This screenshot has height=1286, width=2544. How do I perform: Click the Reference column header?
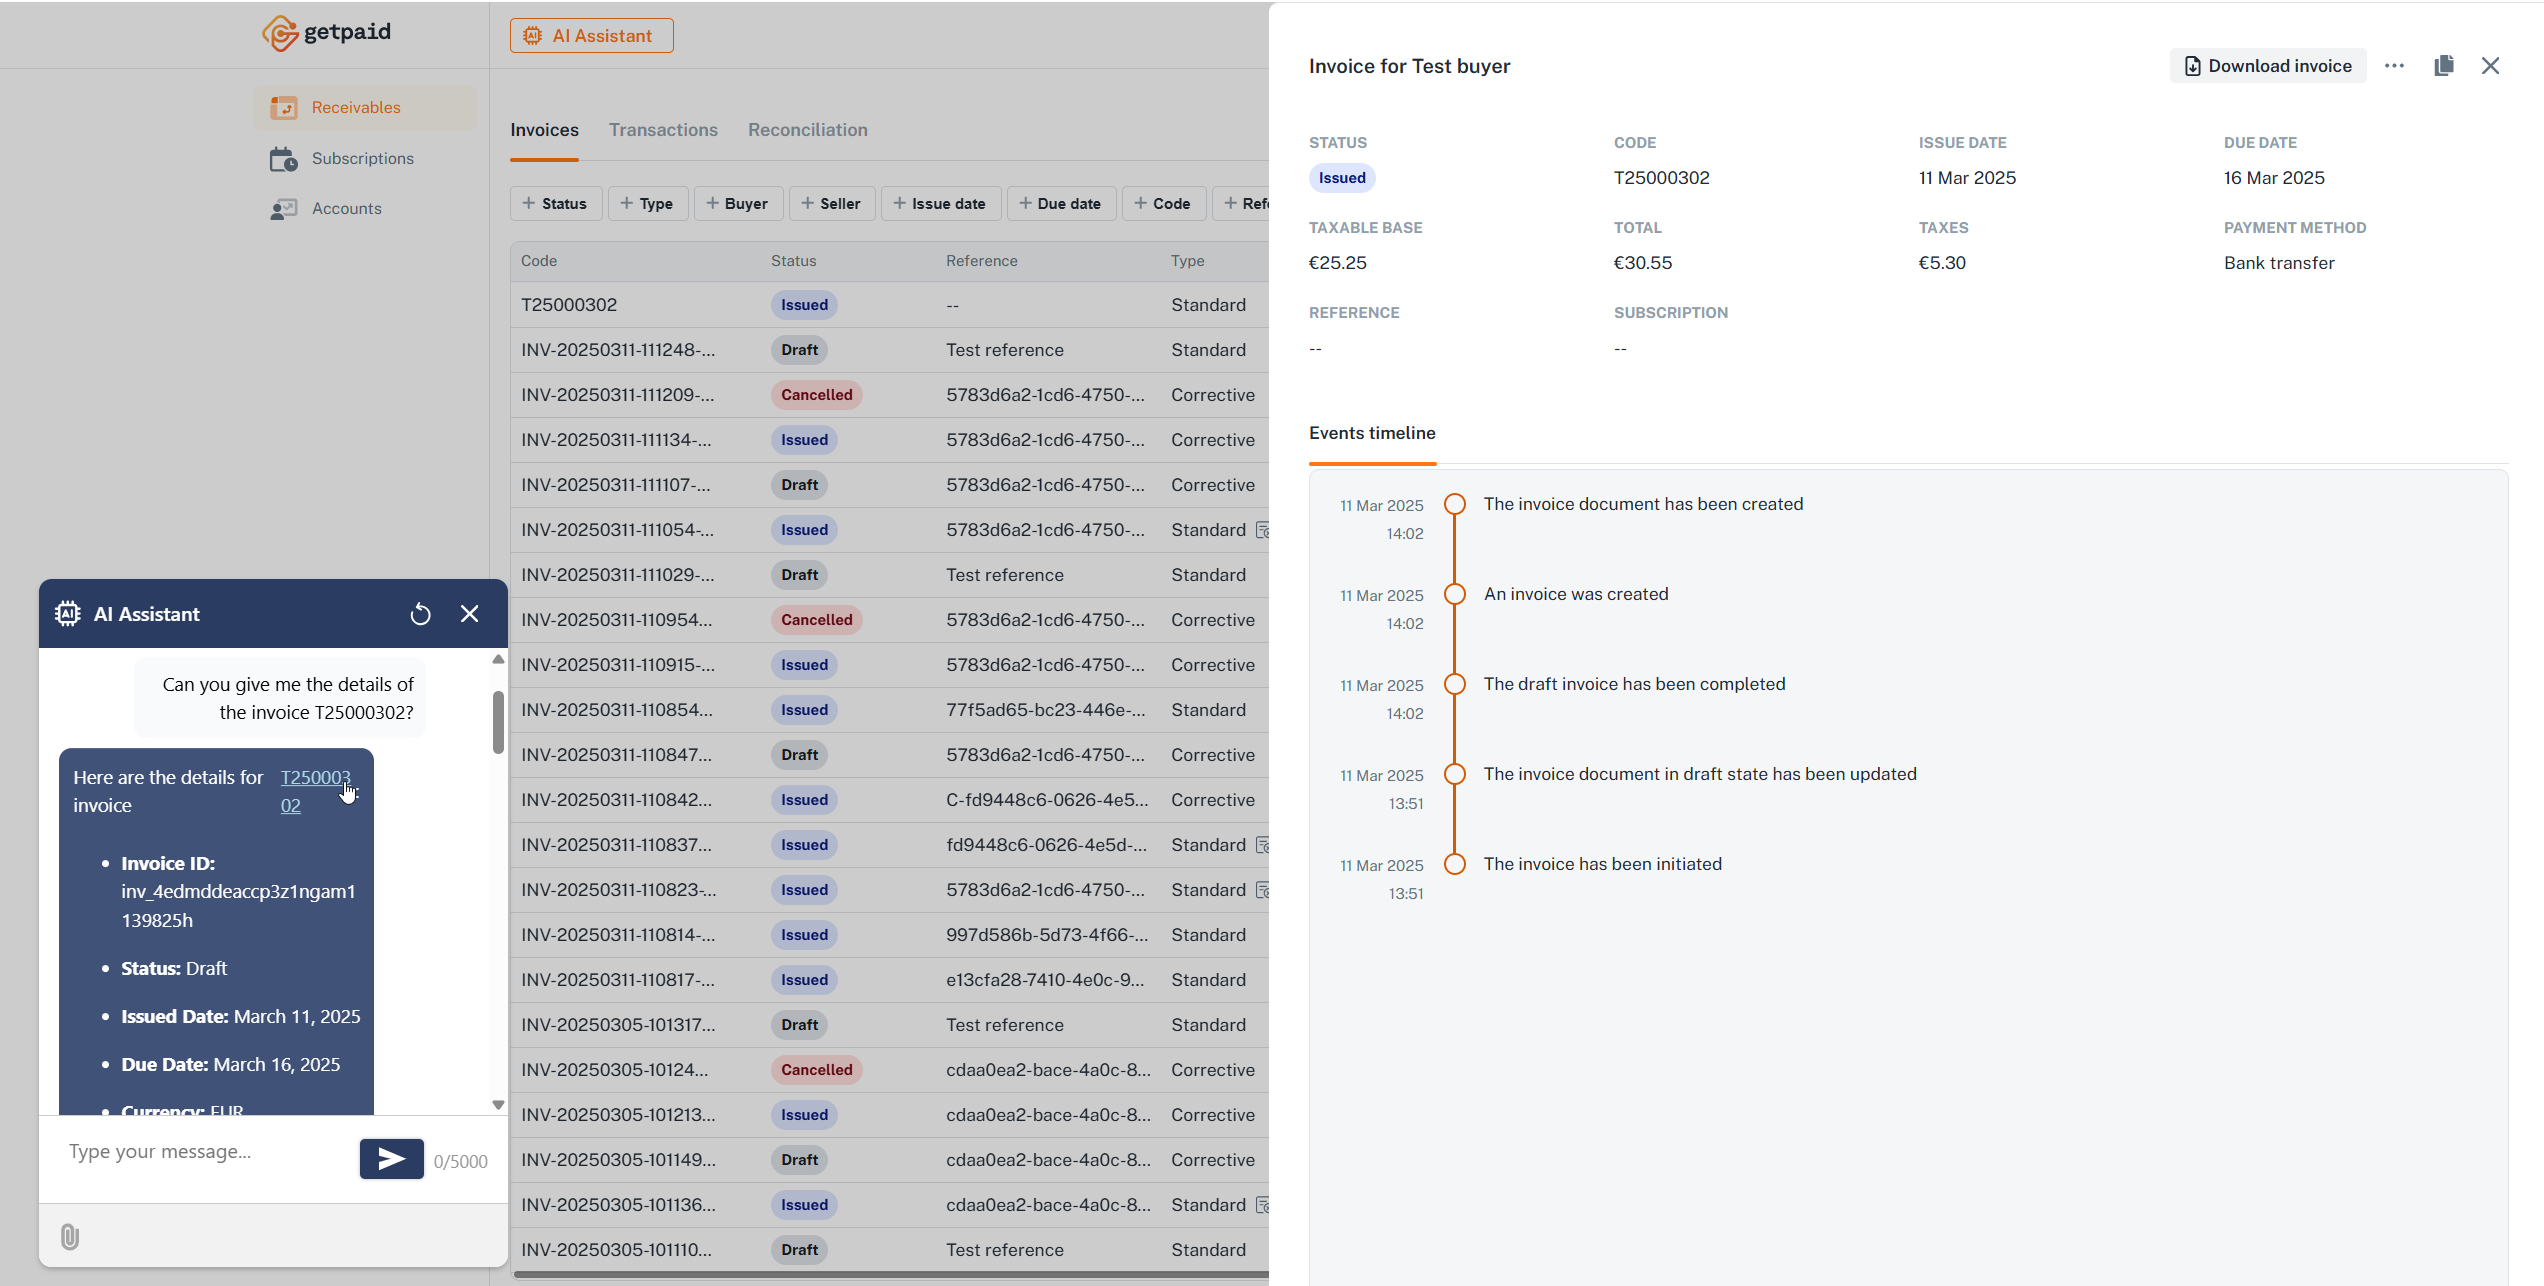(981, 261)
